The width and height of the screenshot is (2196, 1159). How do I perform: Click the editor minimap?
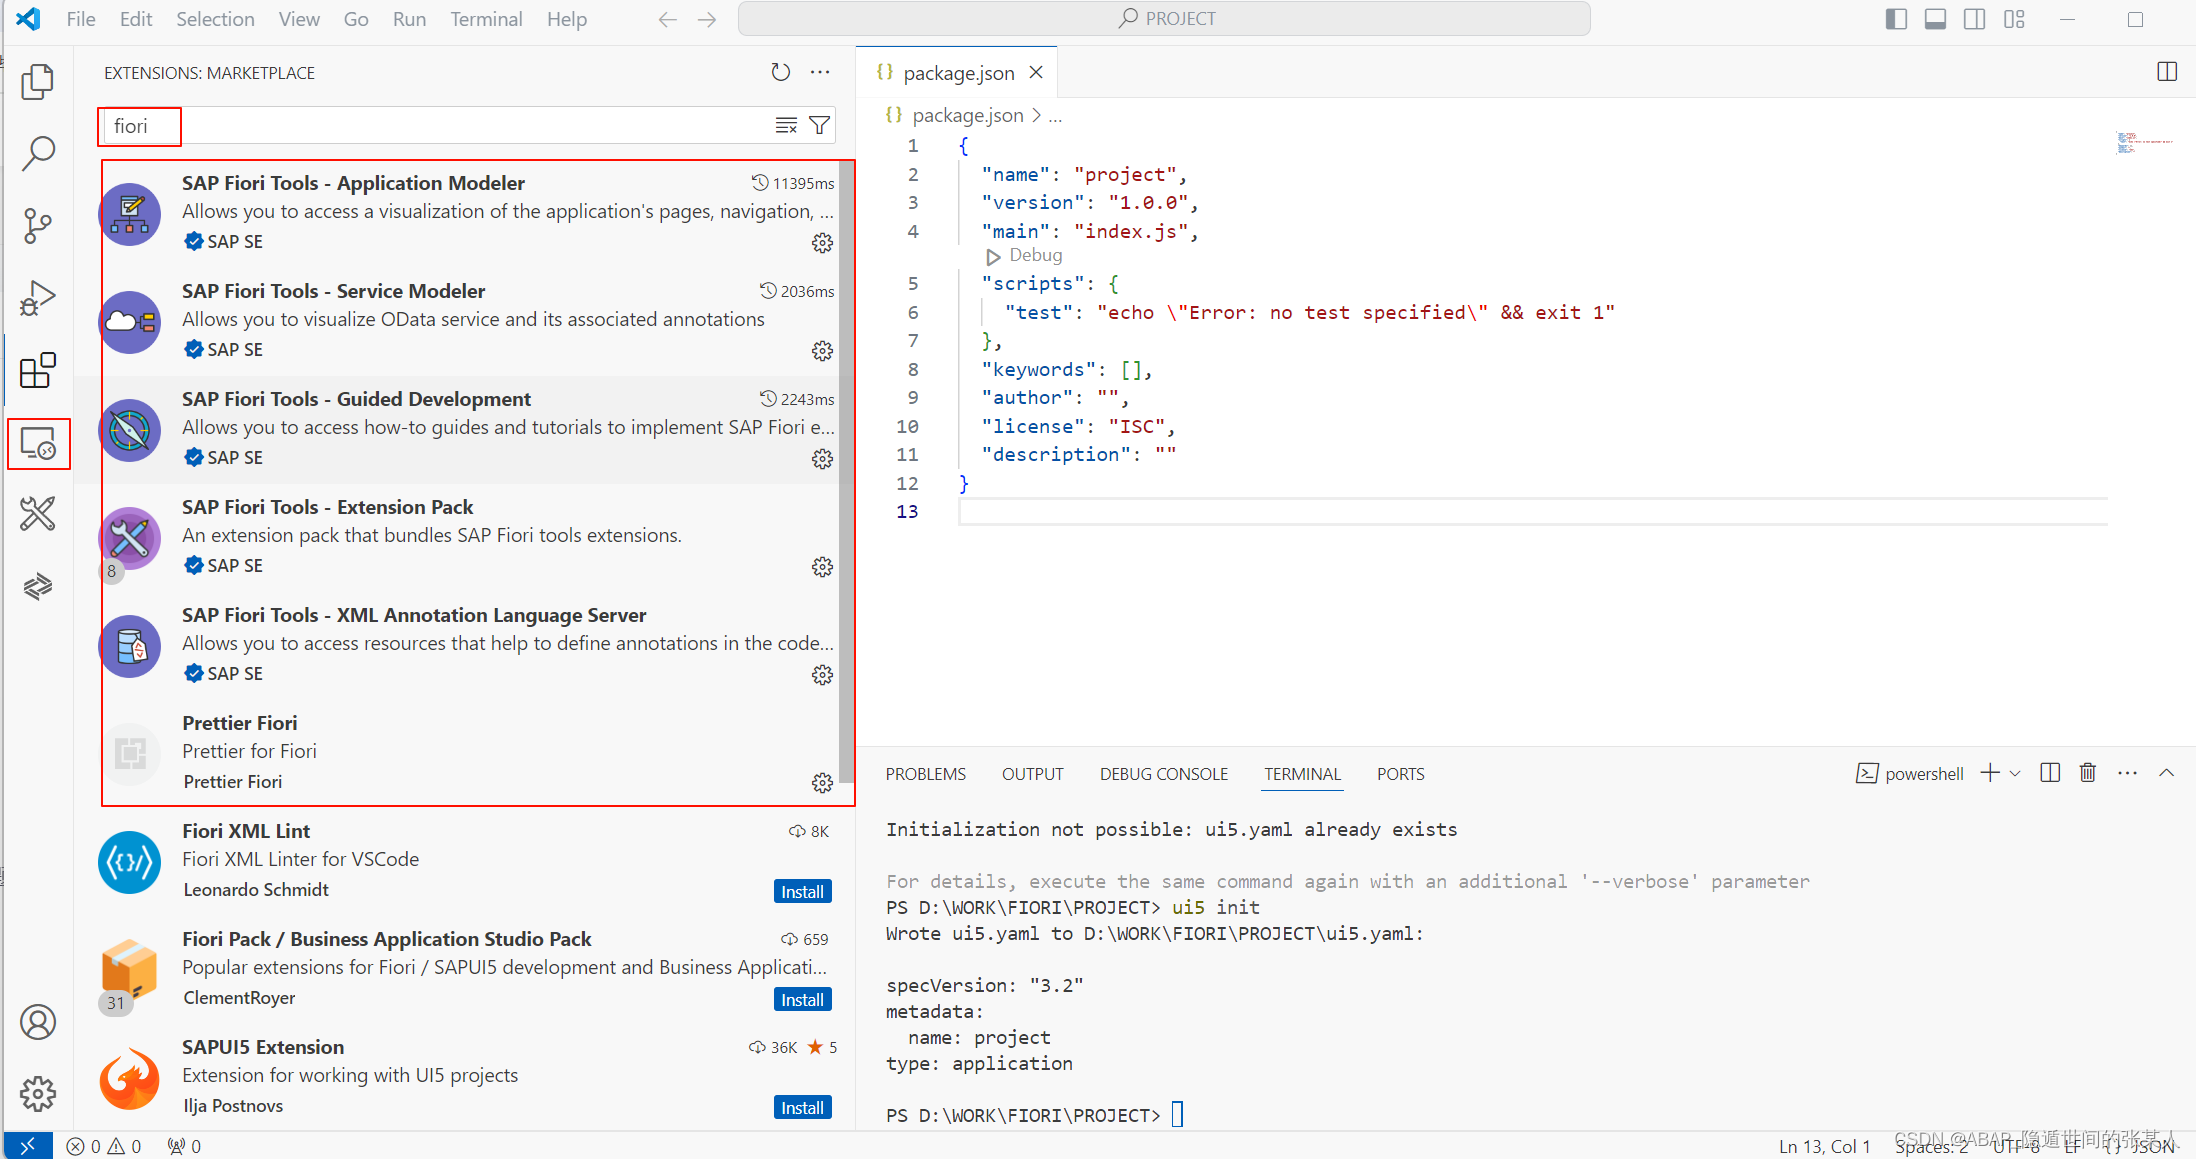click(x=2144, y=143)
